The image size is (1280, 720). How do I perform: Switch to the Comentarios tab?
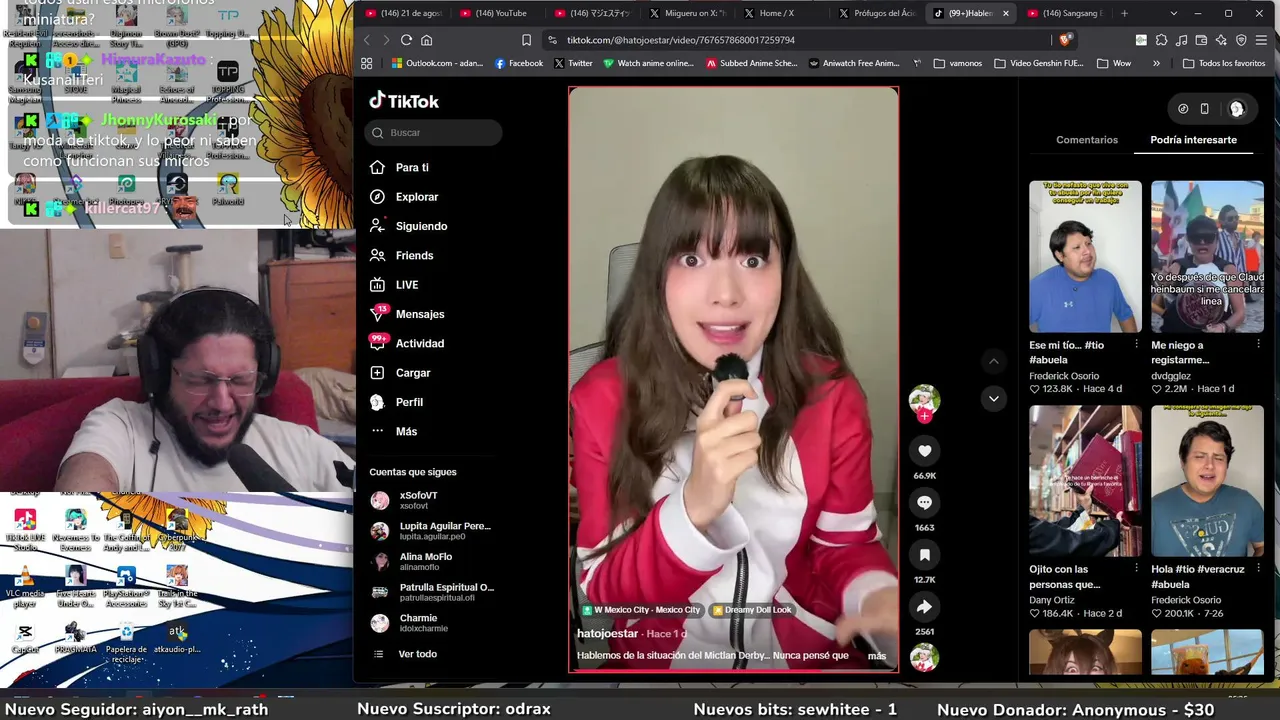[x=1087, y=140]
